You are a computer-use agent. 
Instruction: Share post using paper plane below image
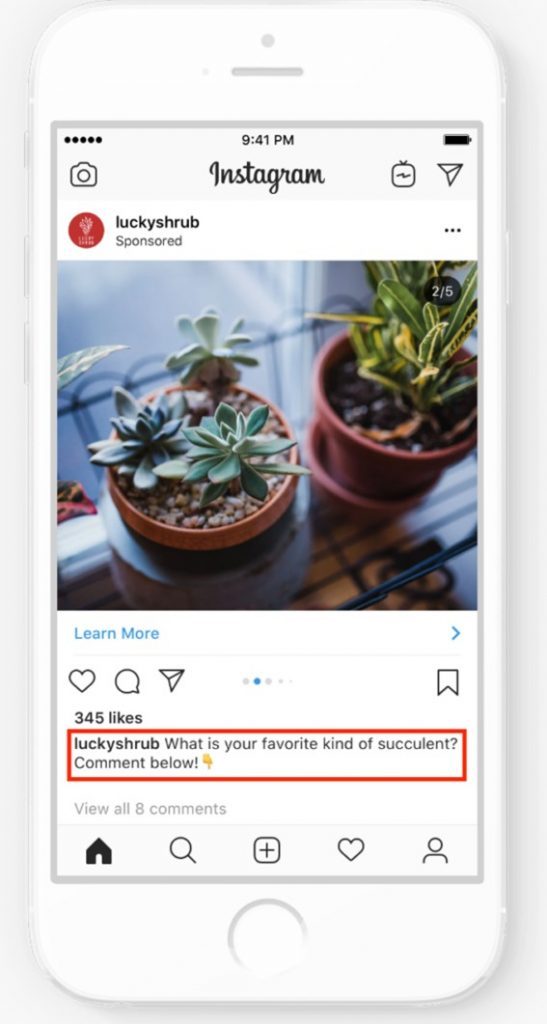click(x=172, y=680)
